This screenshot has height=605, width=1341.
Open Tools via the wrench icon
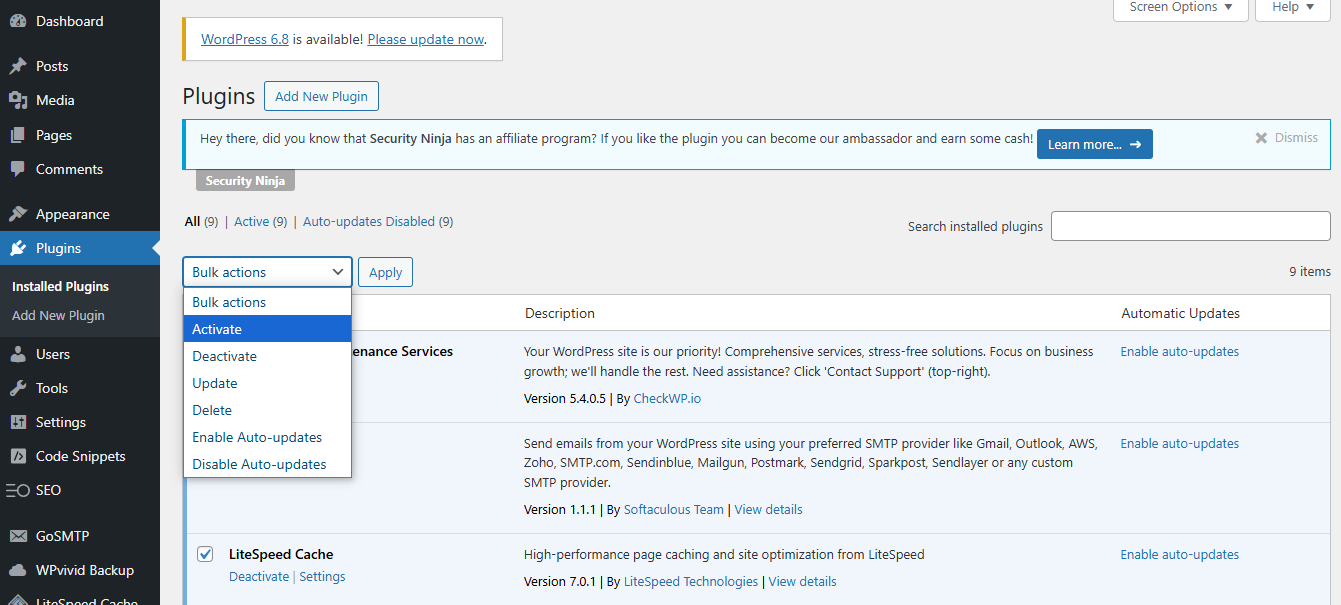coord(18,388)
